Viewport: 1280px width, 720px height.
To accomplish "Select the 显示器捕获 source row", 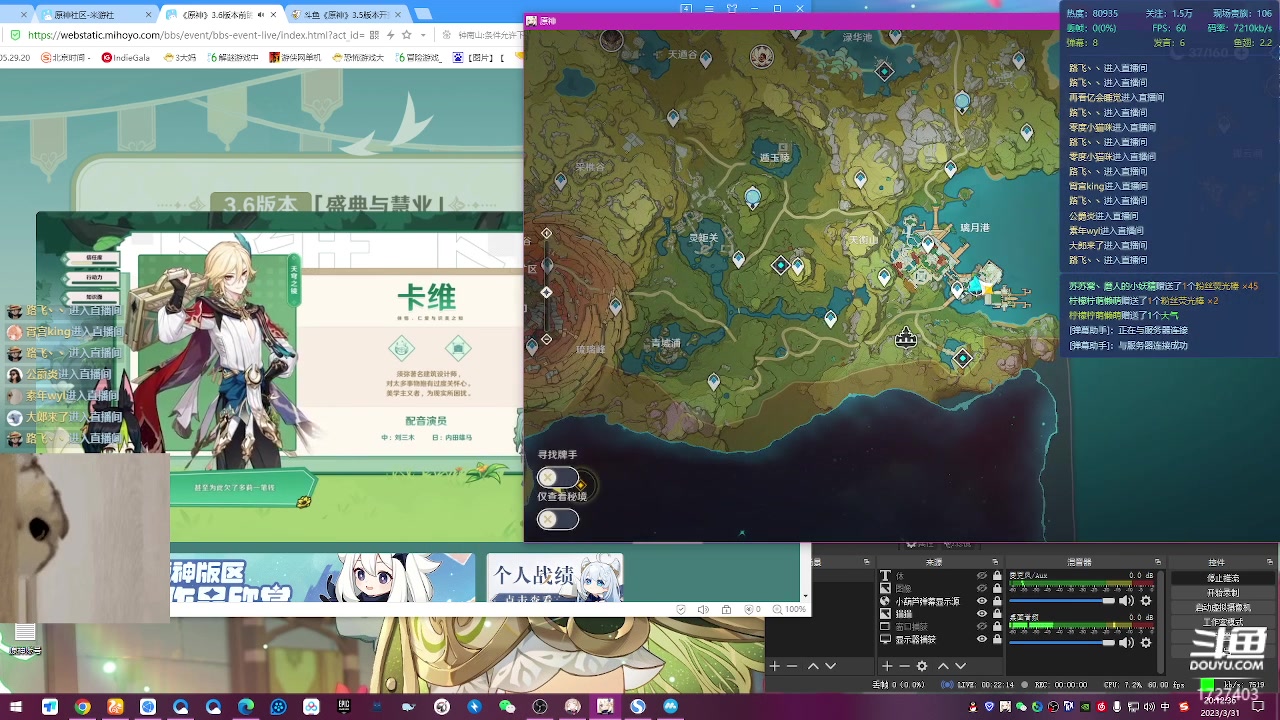I will (x=940, y=639).
